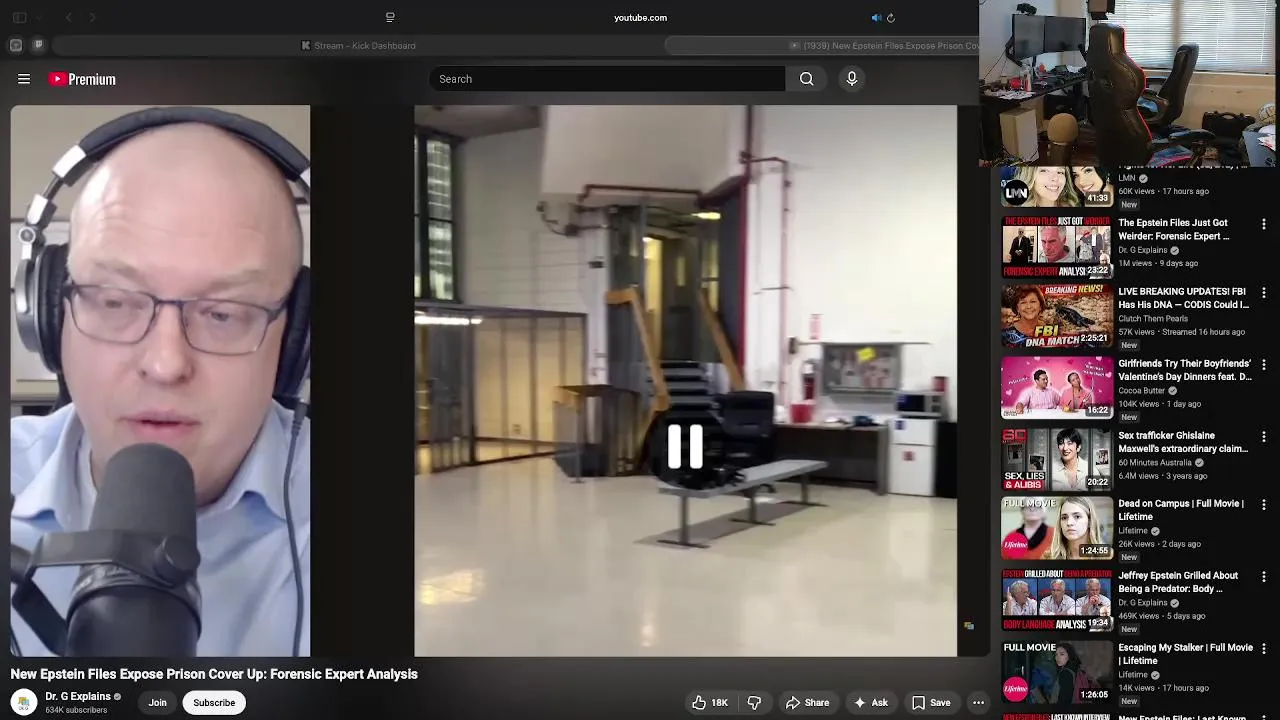Screen dimensions: 1280x720
Task: Switch to Stream - Kick Dashboard tab
Action: click(358, 45)
